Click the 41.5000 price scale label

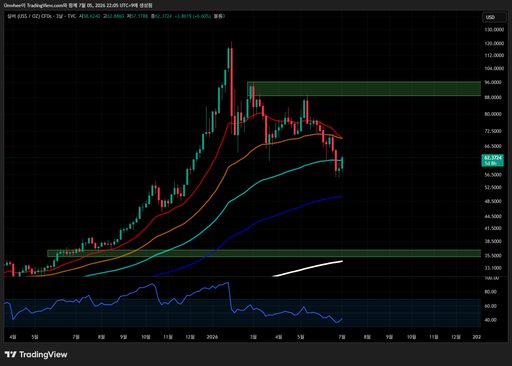point(493,228)
